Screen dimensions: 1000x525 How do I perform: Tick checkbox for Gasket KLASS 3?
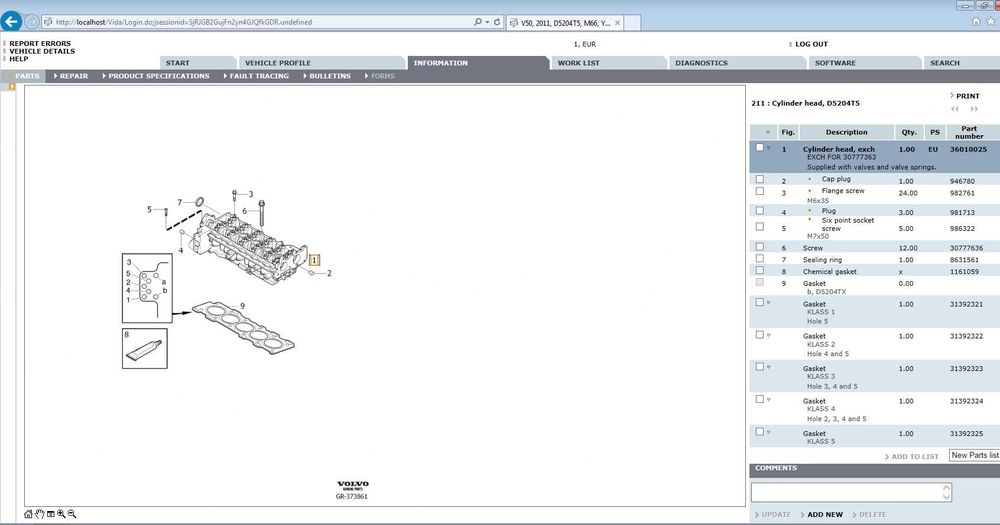[759, 367]
